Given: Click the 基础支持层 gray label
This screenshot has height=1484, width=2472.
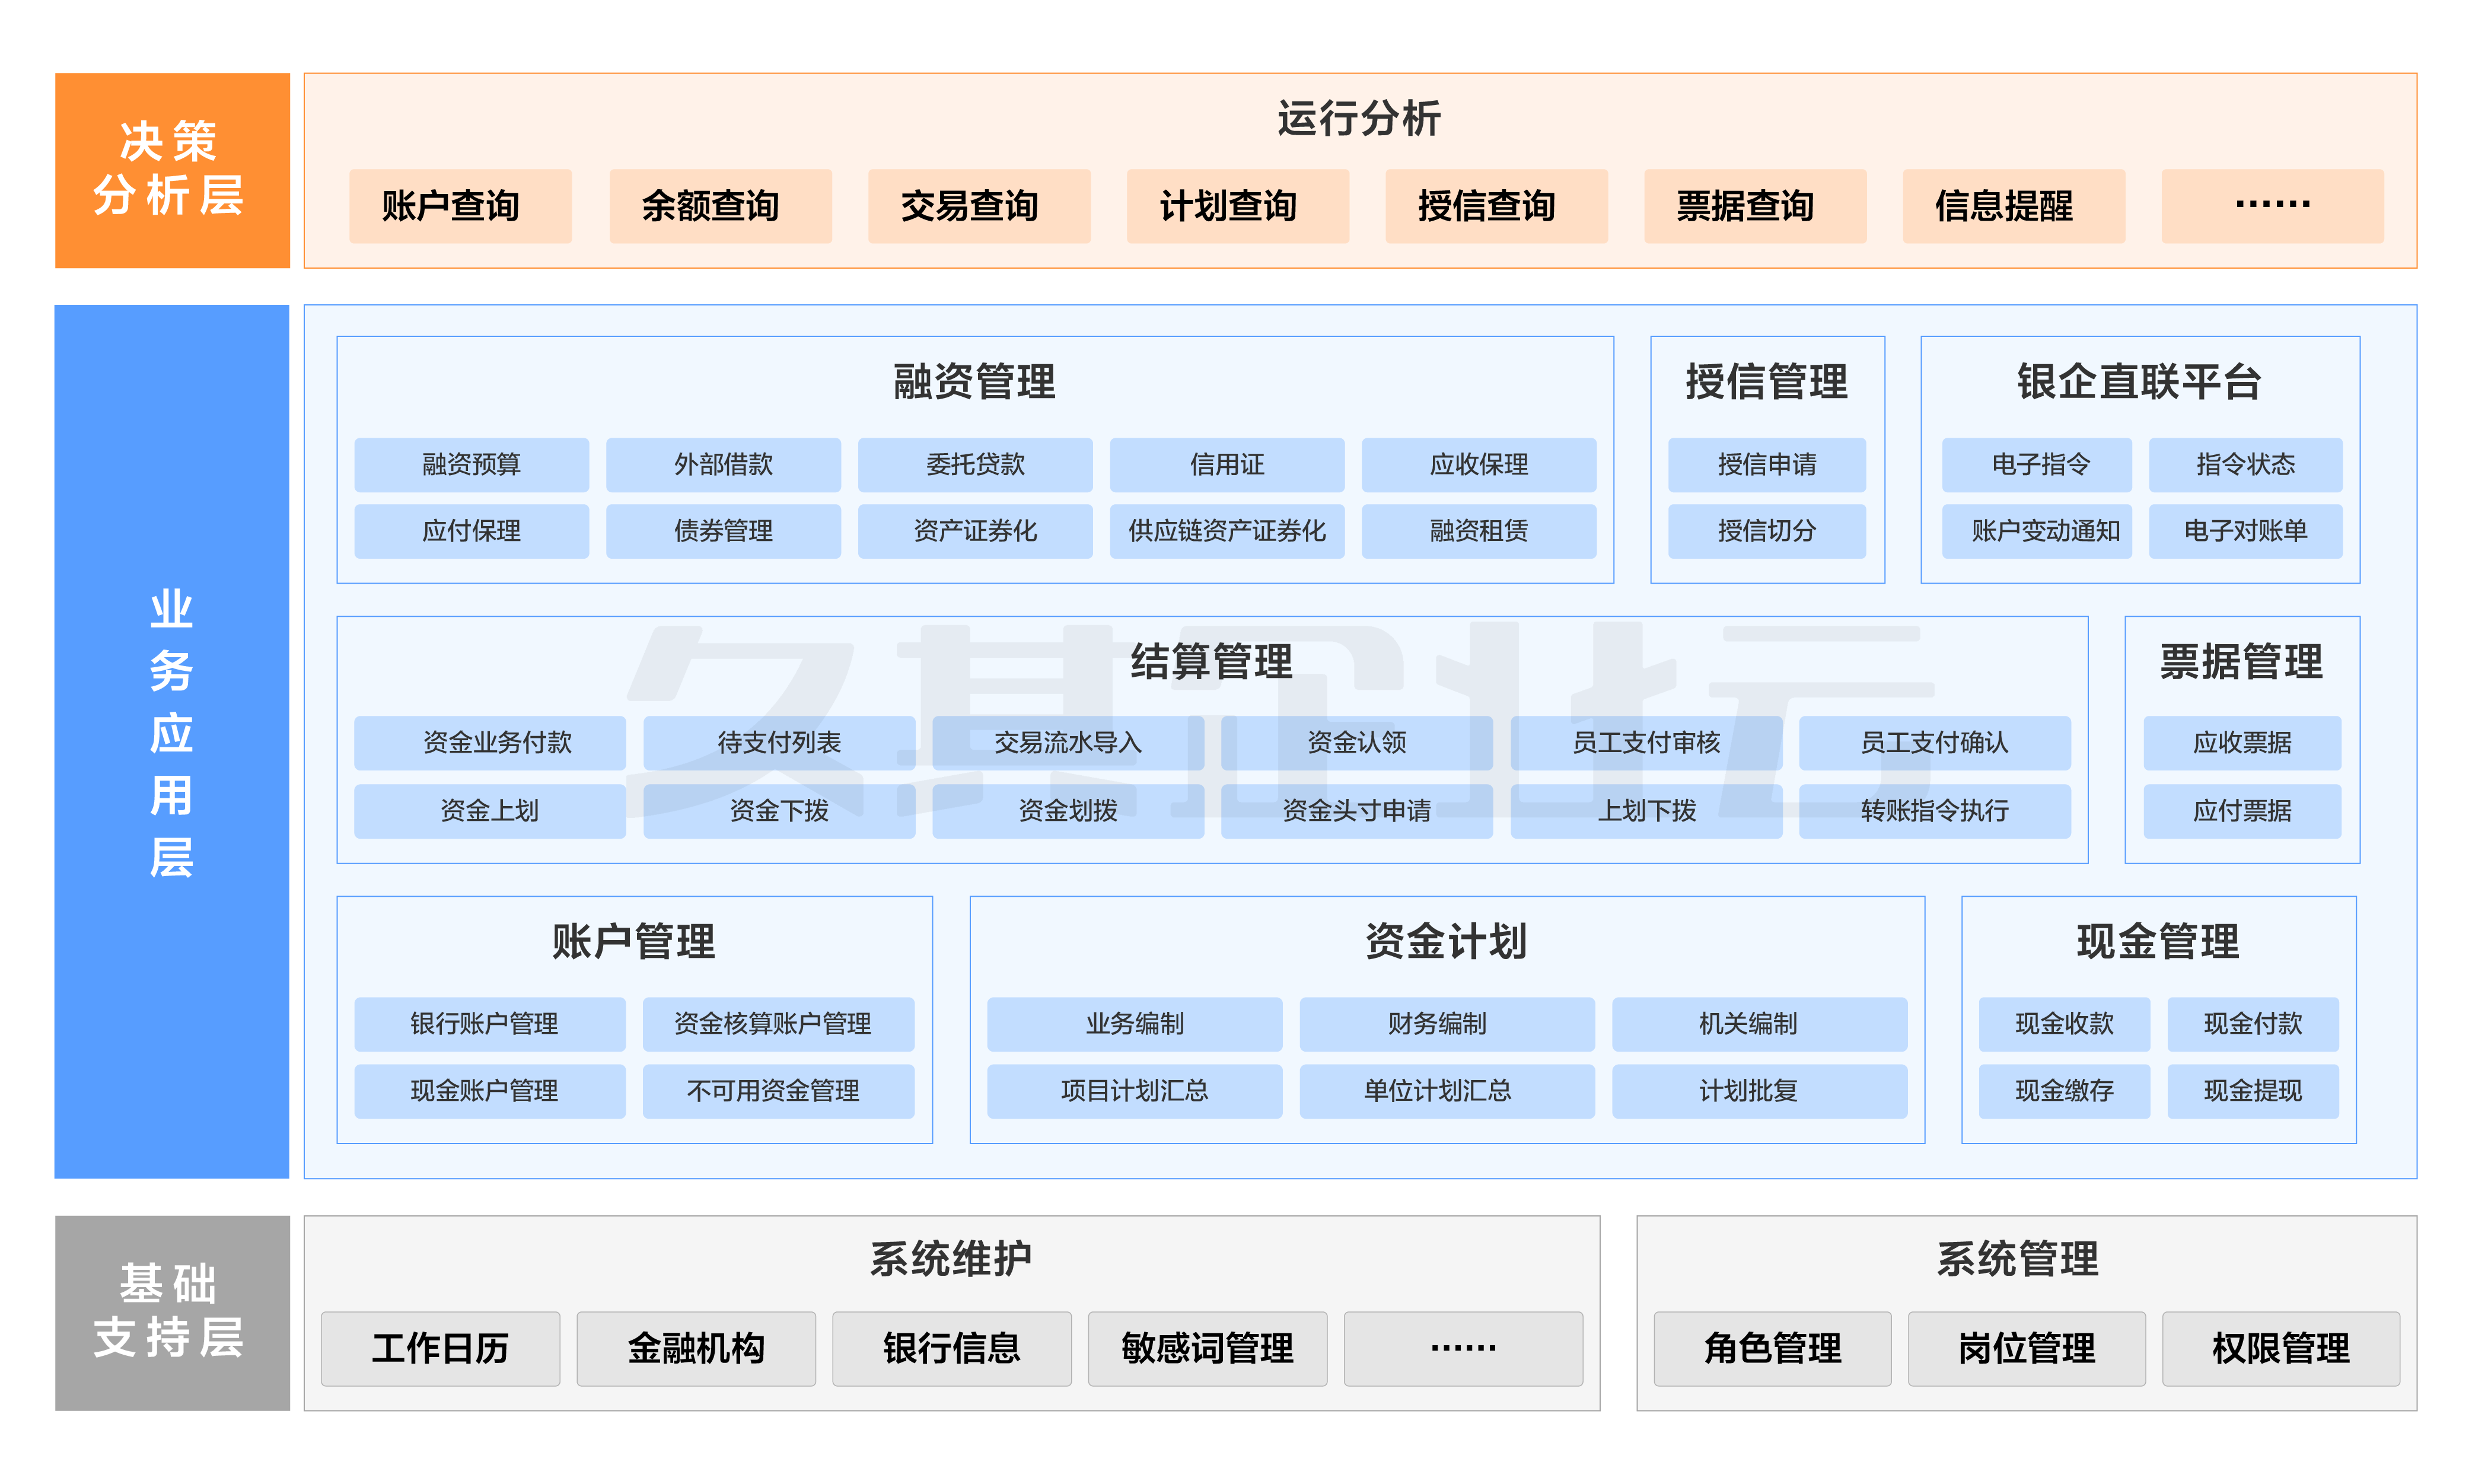Looking at the screenshot, I should coord(172,1312).
